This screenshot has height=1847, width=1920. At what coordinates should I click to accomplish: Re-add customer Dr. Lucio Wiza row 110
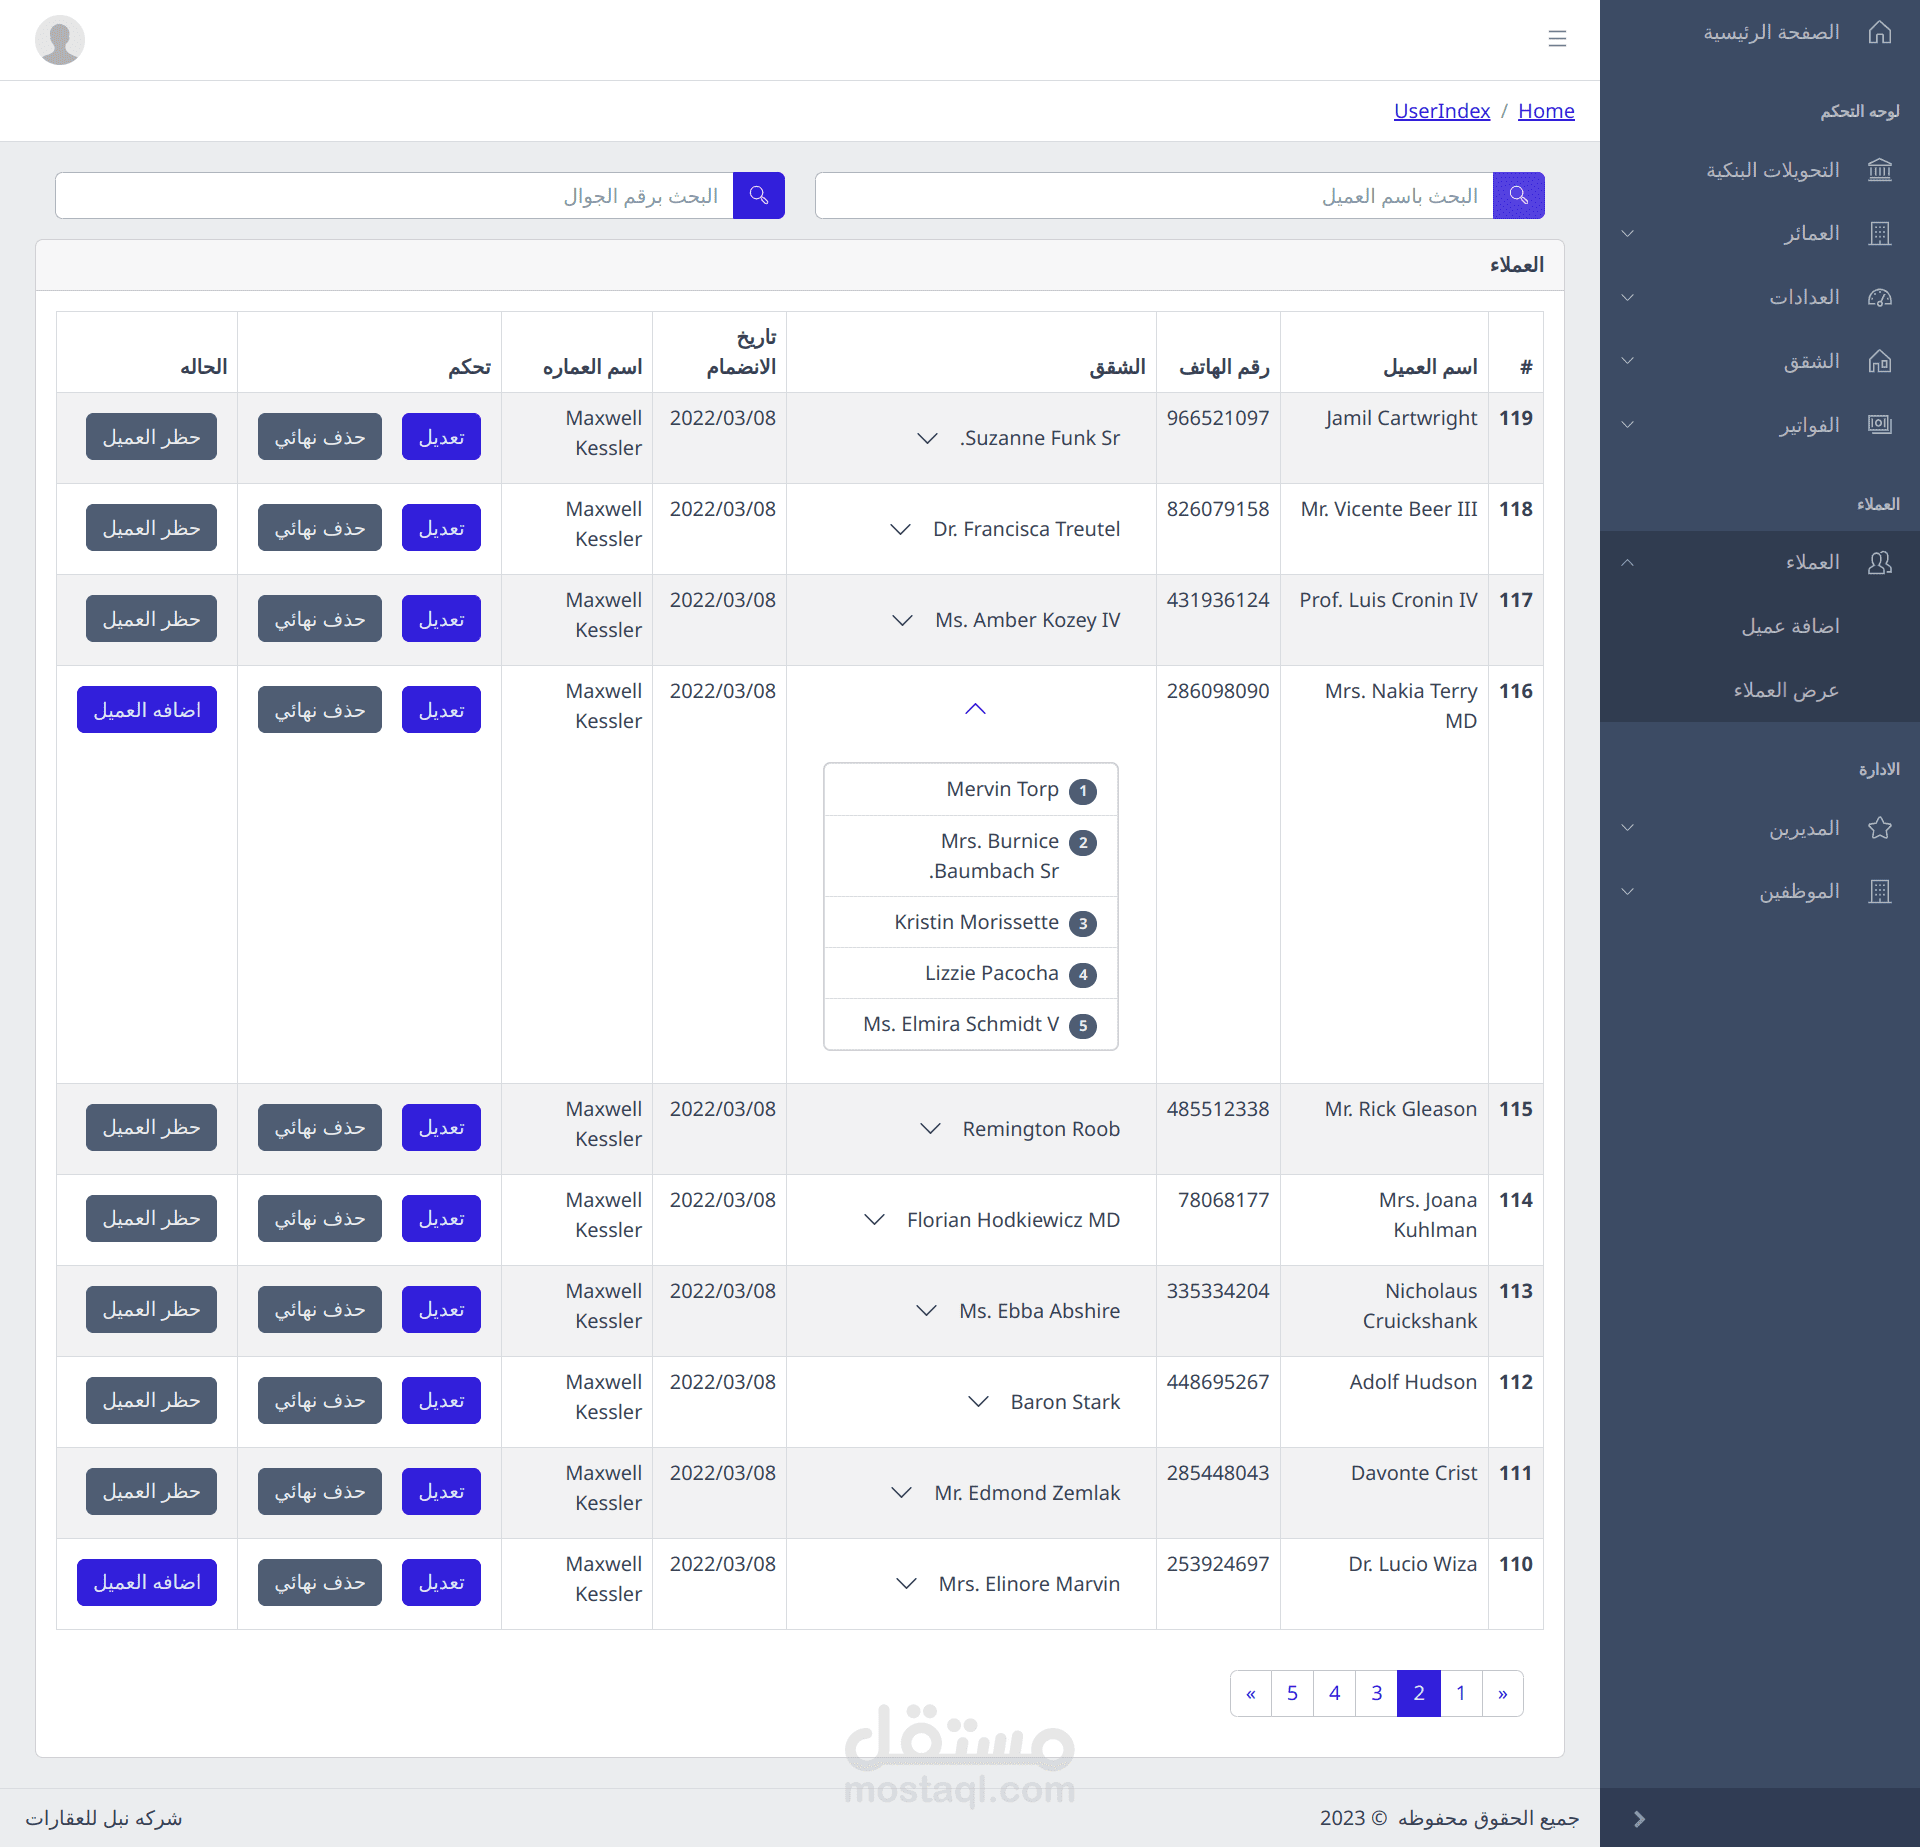point(147,1583)
